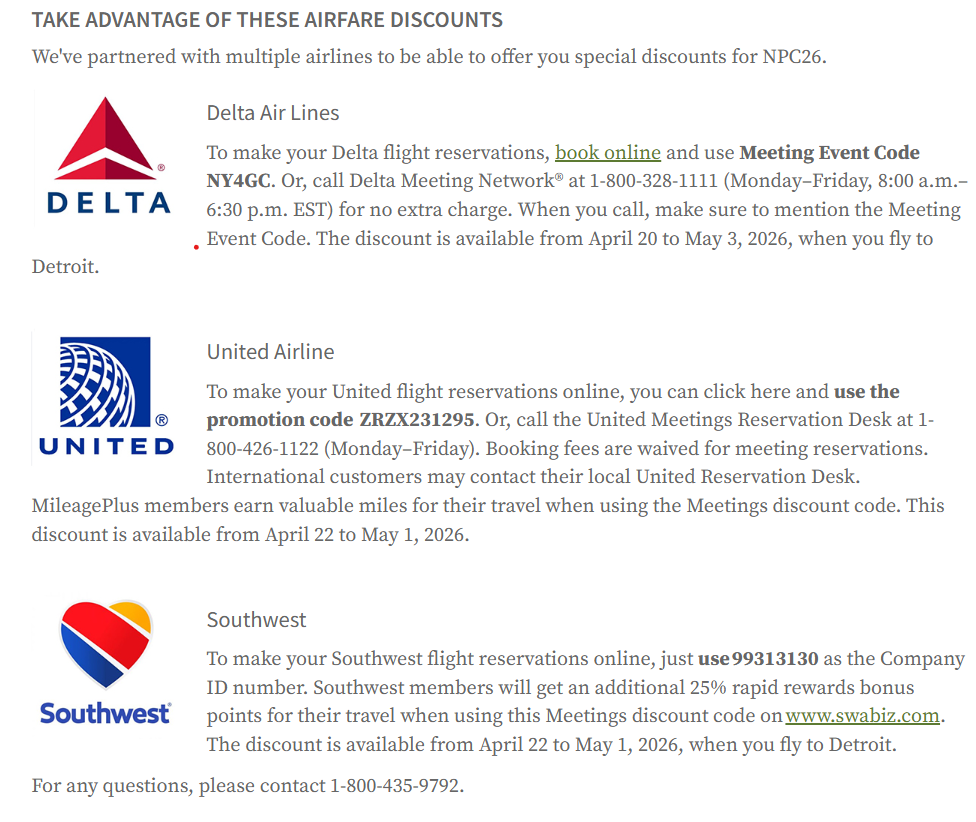Open the Delta "book online" link
This screenshot has width=976, height=822.
click(608, 153)
